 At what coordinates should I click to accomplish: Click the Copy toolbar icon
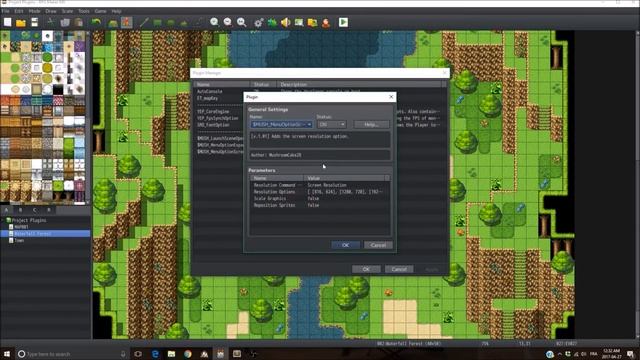64,22
